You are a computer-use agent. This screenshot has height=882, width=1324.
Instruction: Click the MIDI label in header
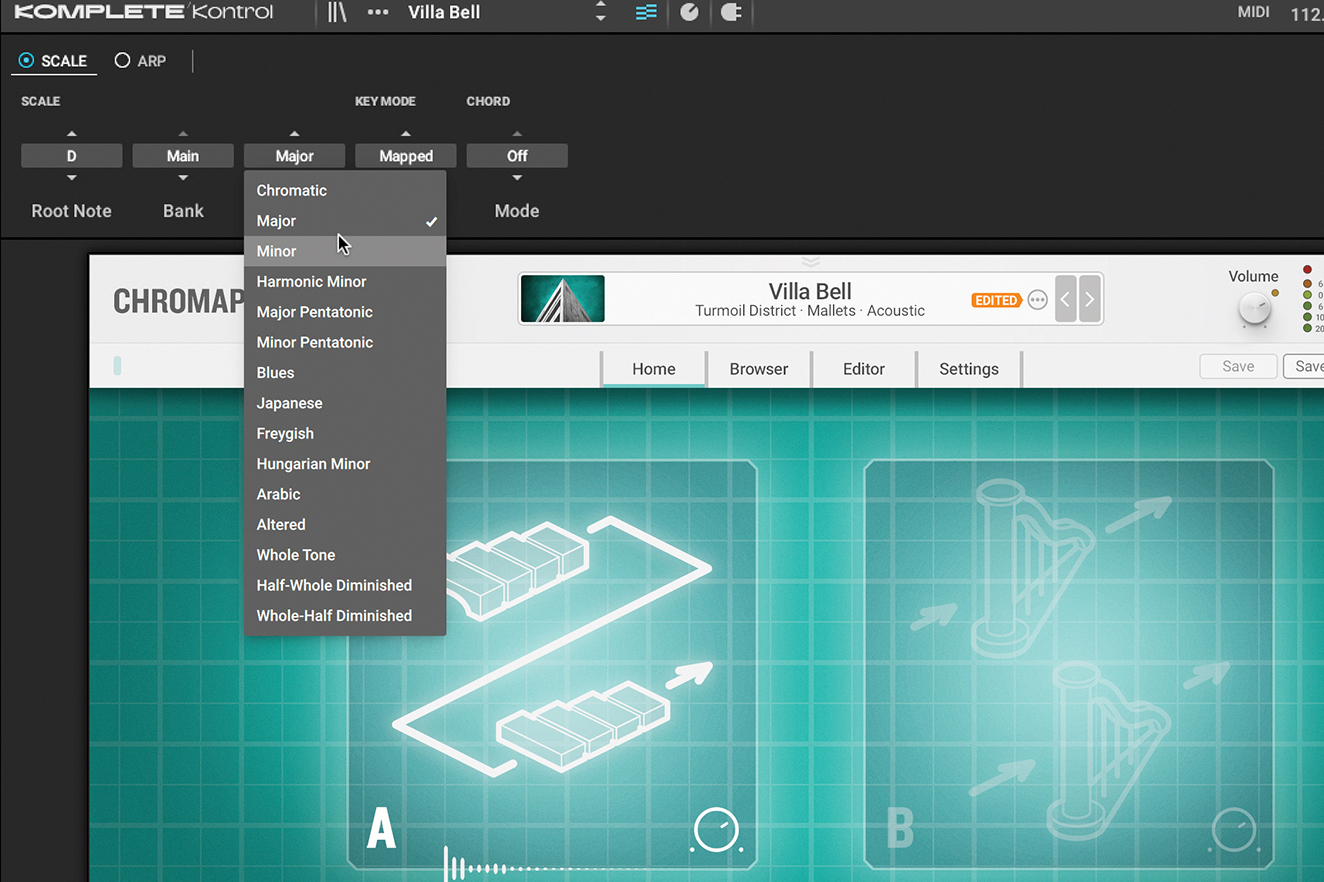point(1254,13)
